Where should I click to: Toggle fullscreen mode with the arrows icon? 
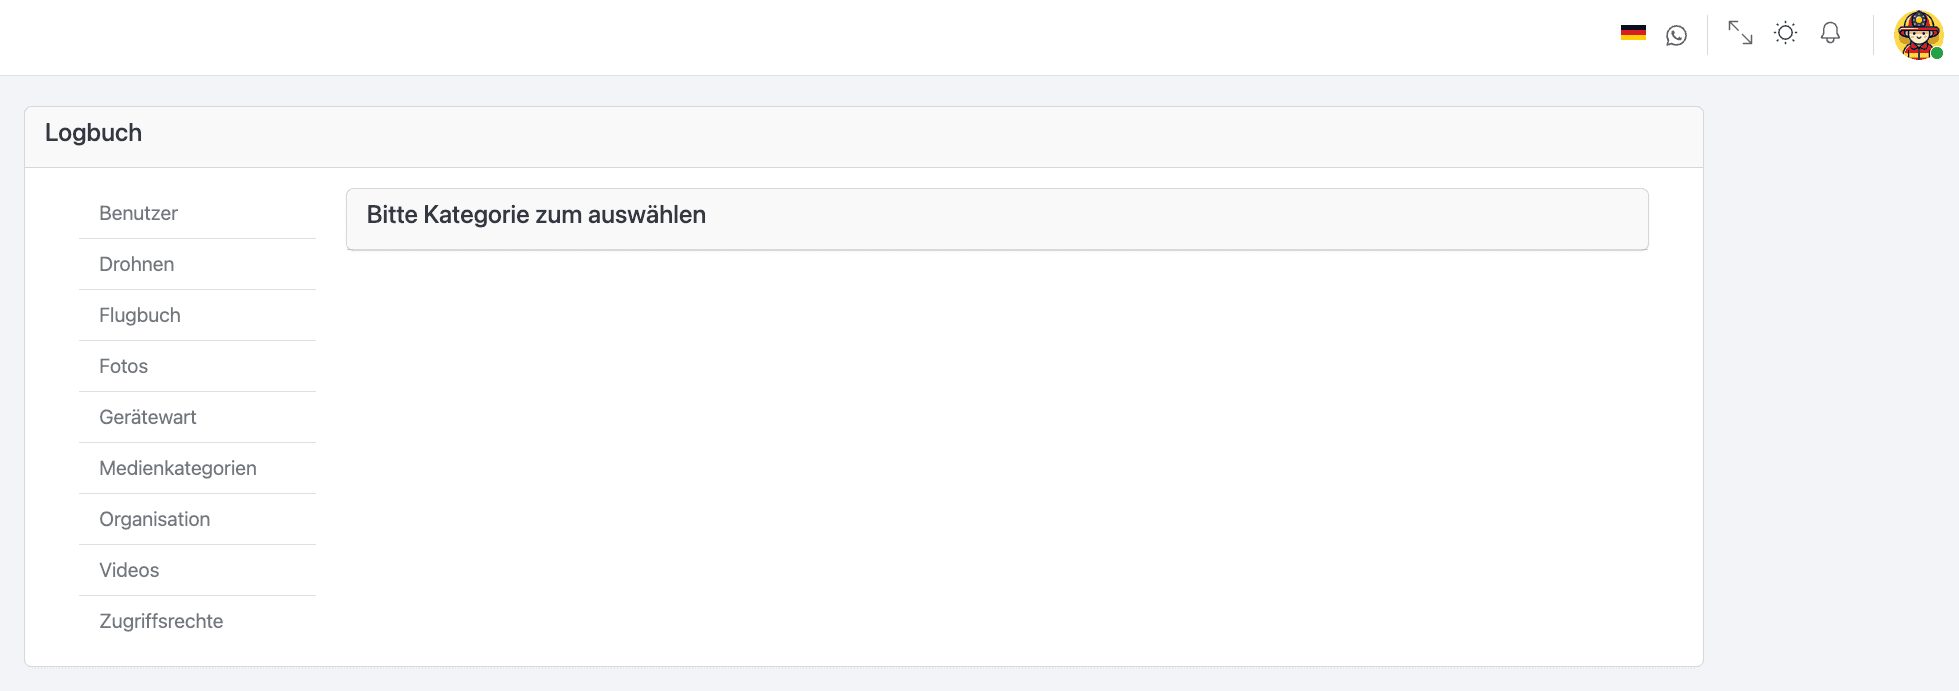1740,33
